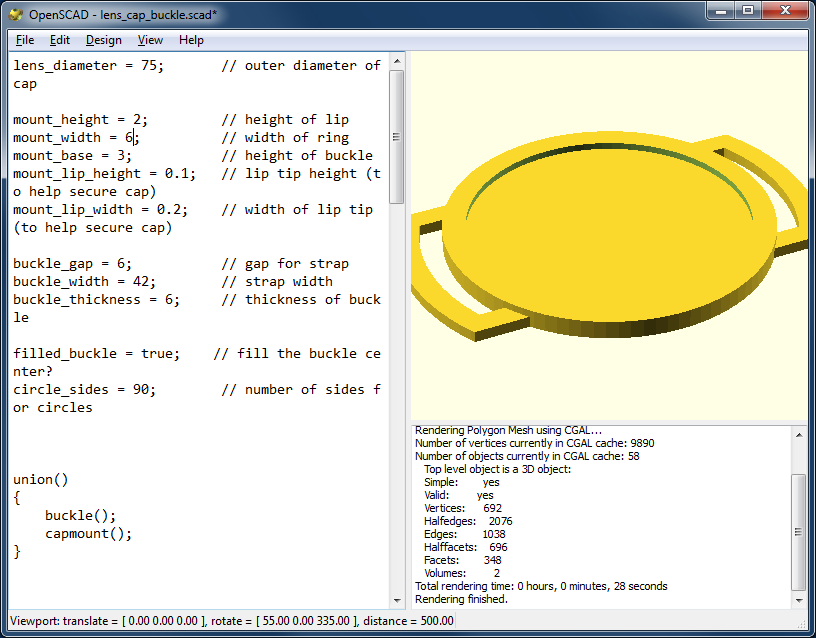
Task: Click the window resize grip at corner
Action: coord(802,623)
